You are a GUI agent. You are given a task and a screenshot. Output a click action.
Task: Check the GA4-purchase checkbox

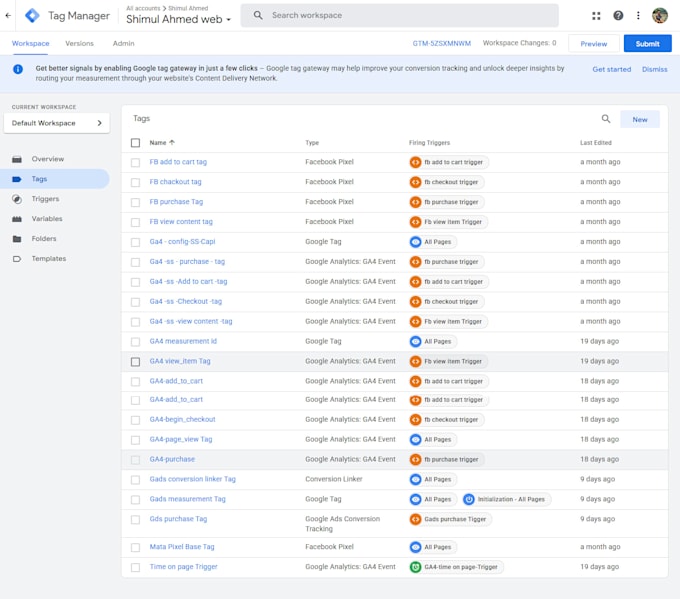pyautogui.click(x=135, y=460)
